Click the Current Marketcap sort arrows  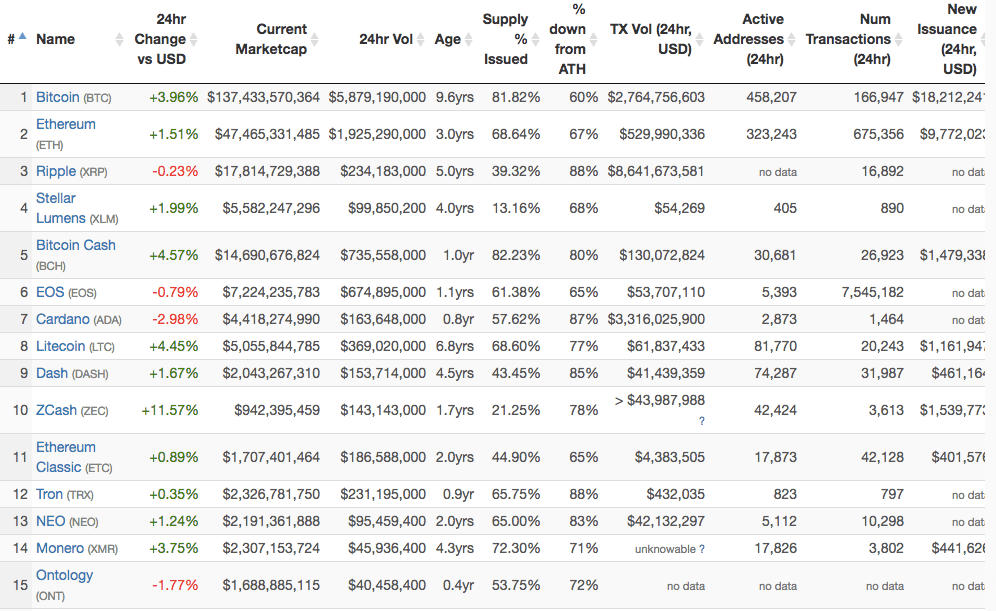click(315, 39)
